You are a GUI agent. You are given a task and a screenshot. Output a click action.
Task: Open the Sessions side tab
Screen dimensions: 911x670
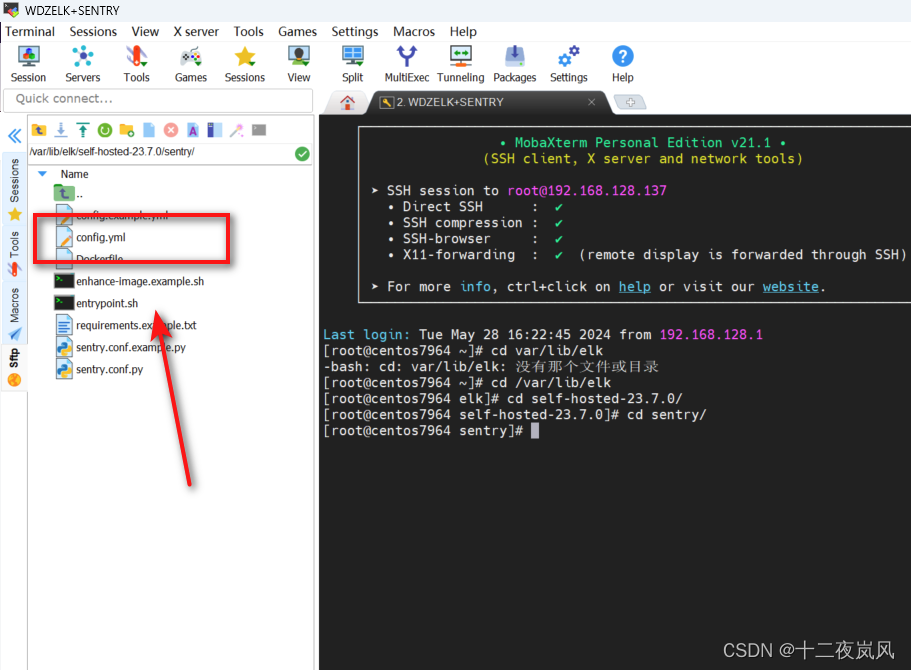[15, 189]
